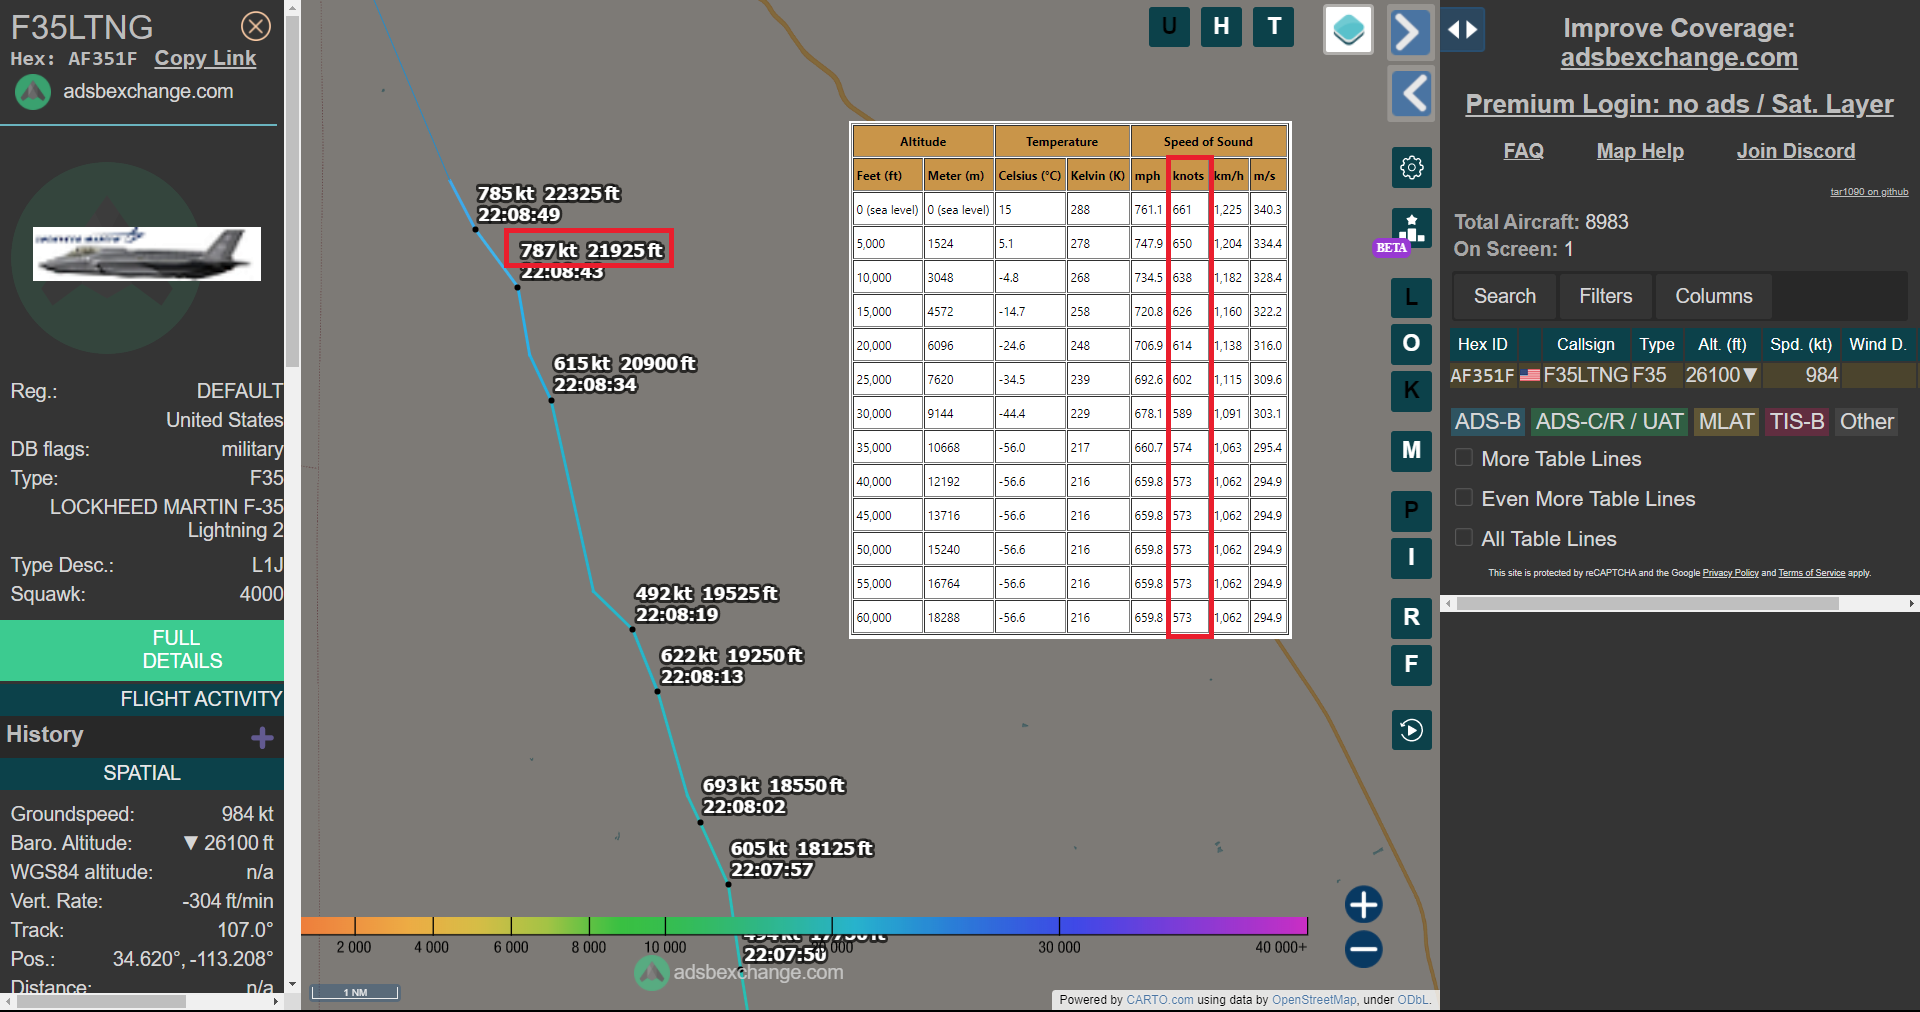This screenshot has height=1012, width=1920.
Task: Click the Copy Link link
Action: [205, 59]
